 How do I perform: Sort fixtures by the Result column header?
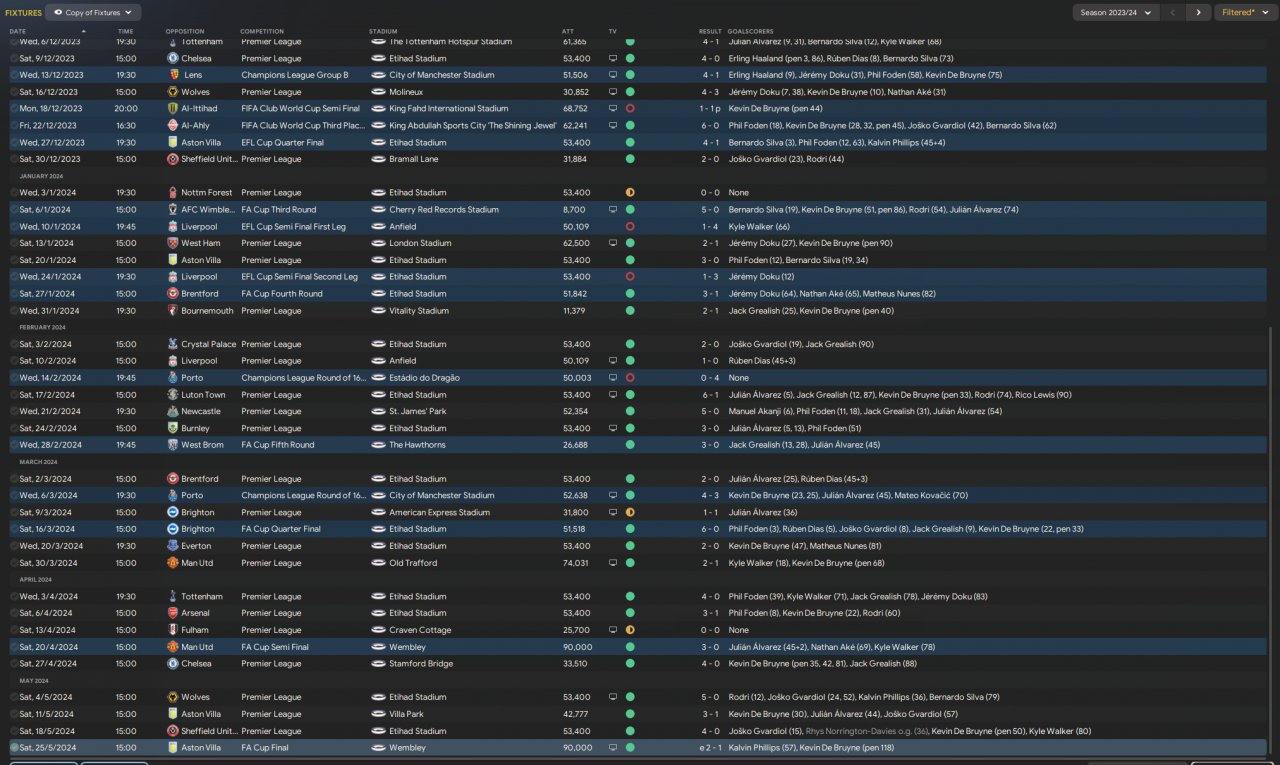click(710, 31)
